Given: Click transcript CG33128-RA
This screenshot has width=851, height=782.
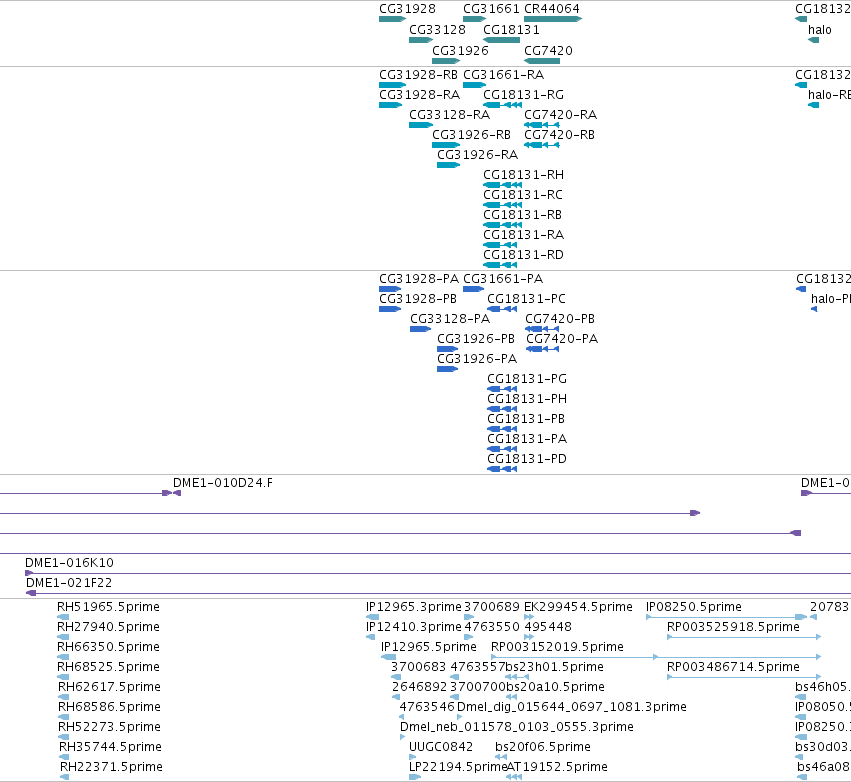Looking at the screenshot, I should click(x=421, y=125).
